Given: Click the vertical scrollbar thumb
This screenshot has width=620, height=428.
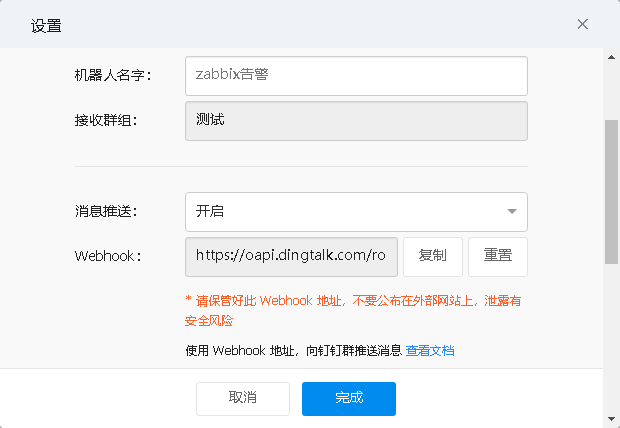Looking at the screenshot, I should tap(611, 192).
